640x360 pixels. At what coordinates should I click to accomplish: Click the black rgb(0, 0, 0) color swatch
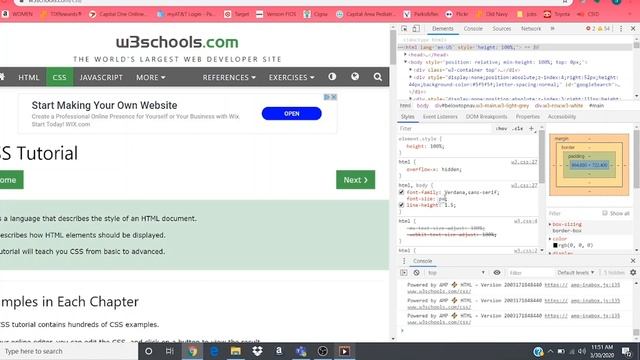click(555, 245)
